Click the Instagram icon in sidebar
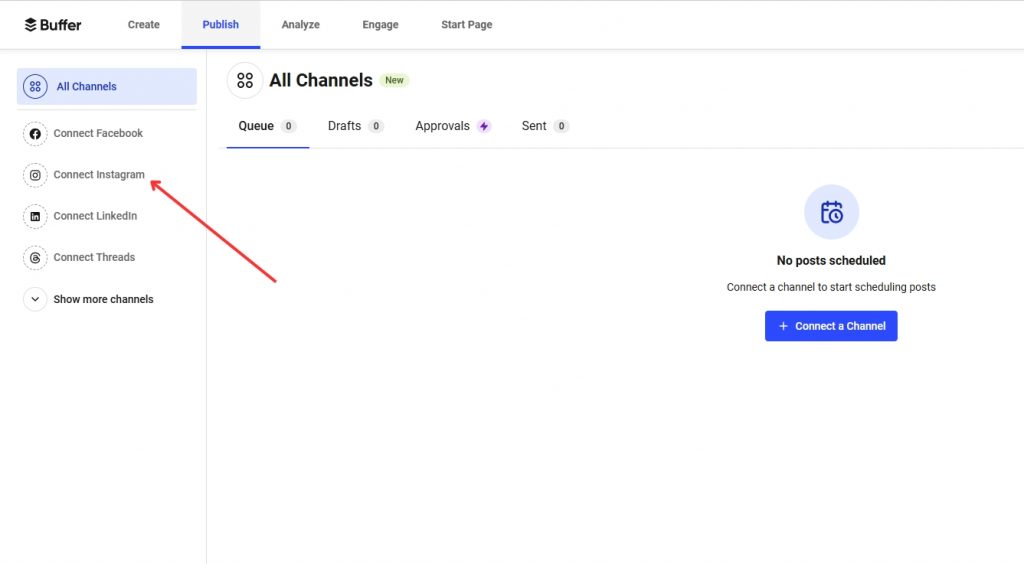Image resolution: width=1024 pixels, height=564 pixels. 35,175
